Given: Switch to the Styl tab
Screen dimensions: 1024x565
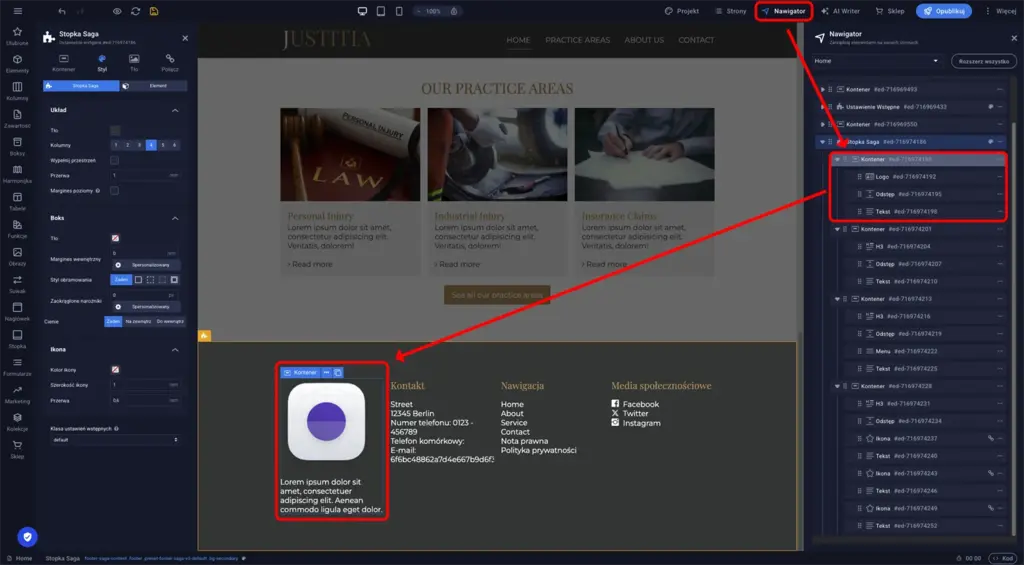Looking at the screenshot, I should 102,63.
